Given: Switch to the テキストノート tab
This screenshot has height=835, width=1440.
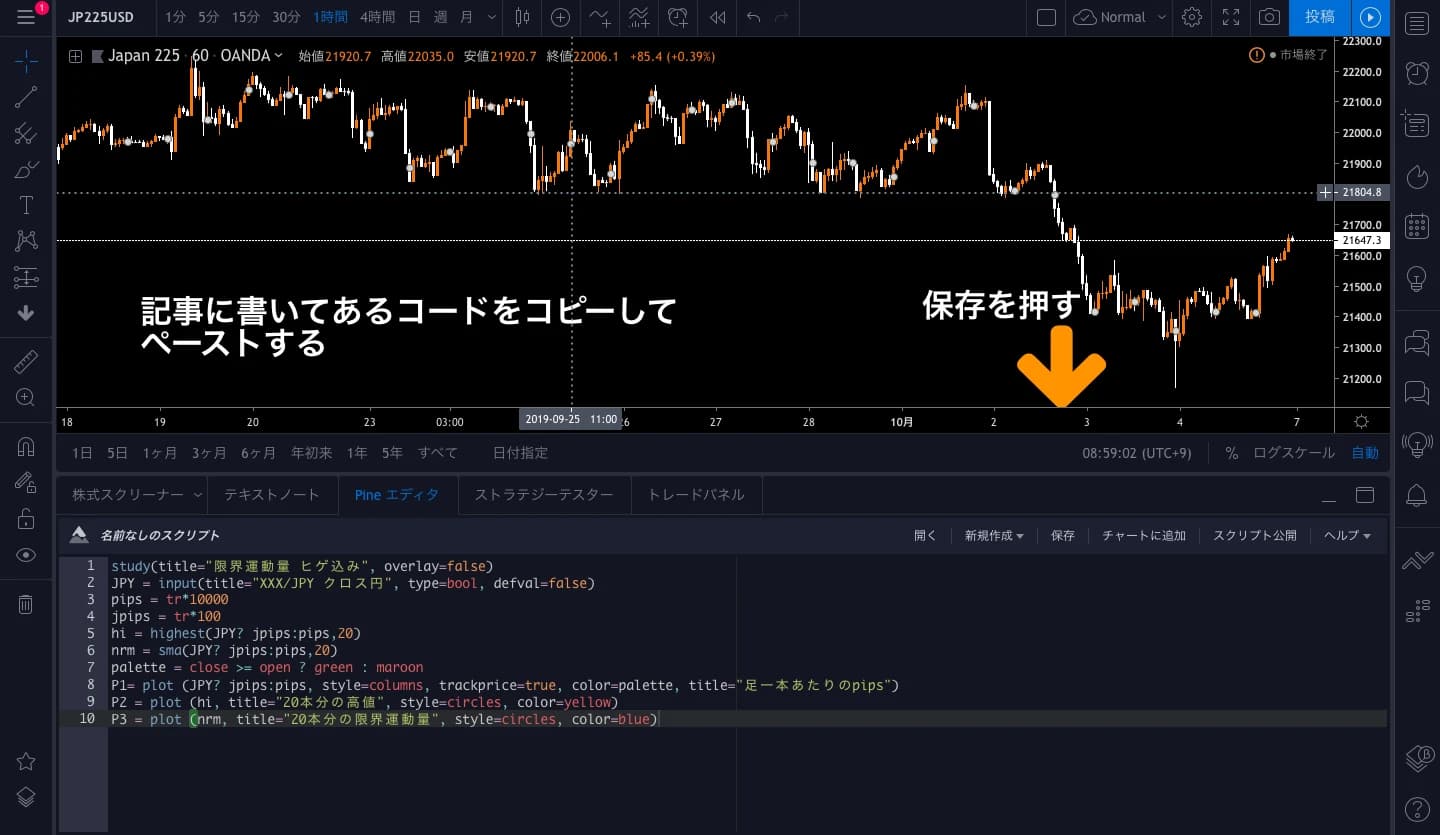Looking at the screenshot, I should pos(272,494).
